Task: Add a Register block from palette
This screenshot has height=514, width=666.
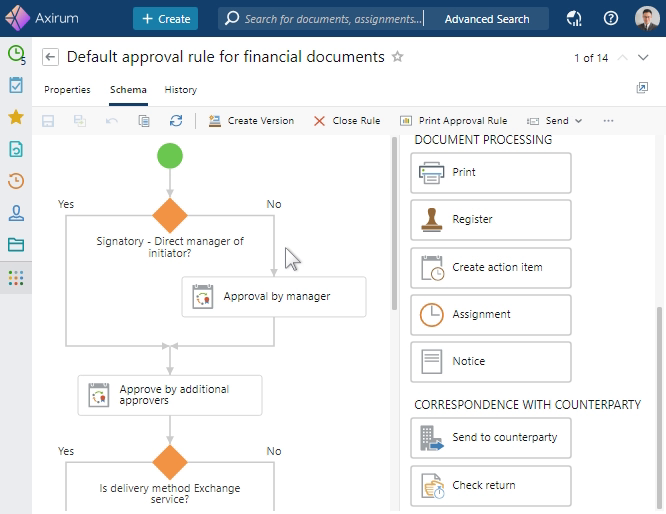Action: pos(491,220)
